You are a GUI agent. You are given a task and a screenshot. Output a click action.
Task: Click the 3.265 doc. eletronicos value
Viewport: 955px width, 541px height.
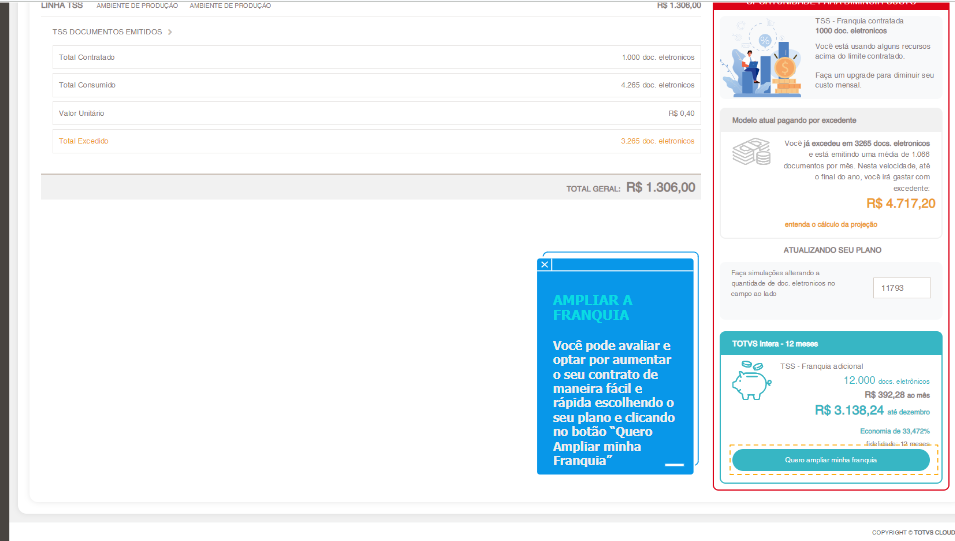tap(657, 141)
